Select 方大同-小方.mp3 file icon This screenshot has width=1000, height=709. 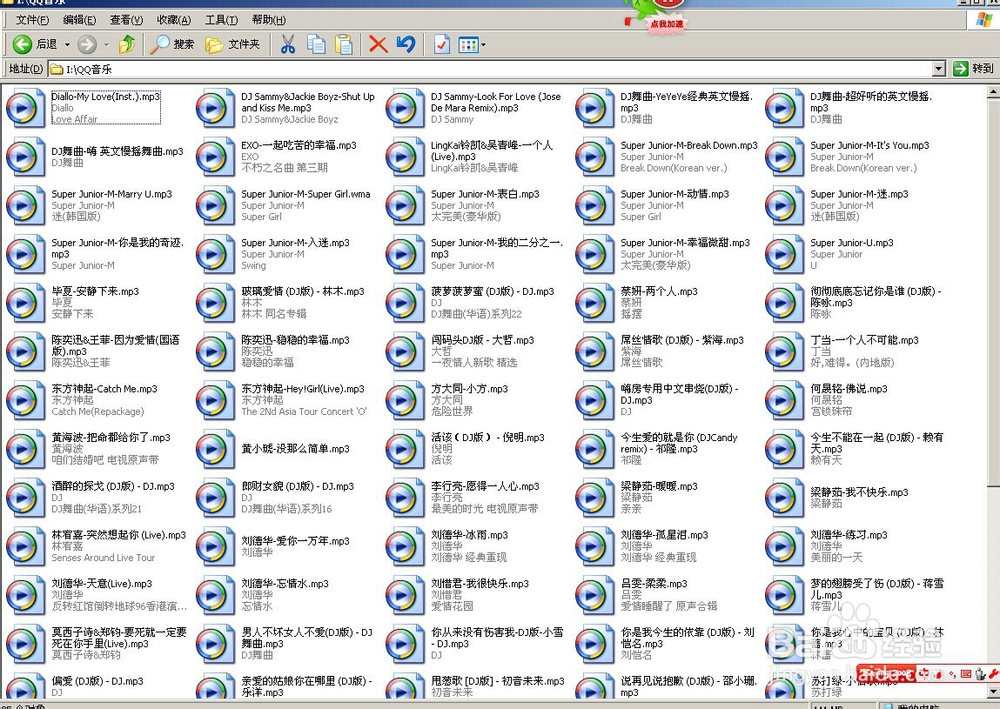404,400
